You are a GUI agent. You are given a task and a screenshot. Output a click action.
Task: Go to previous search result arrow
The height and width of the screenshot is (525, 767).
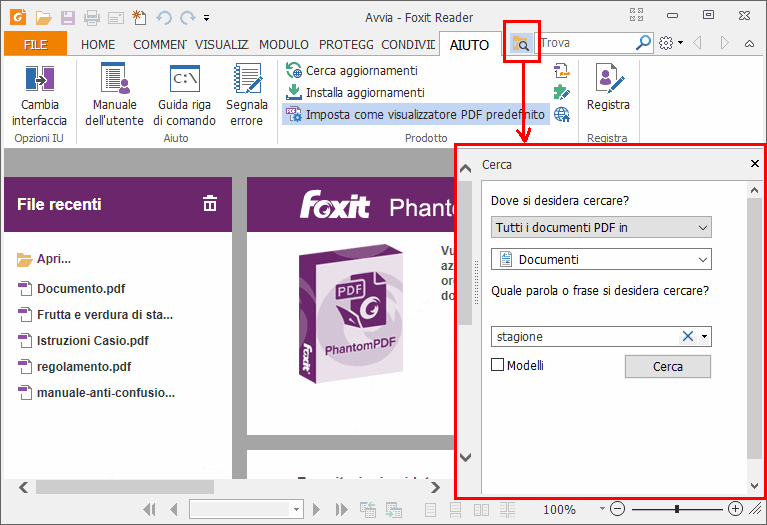coord(698,43)
